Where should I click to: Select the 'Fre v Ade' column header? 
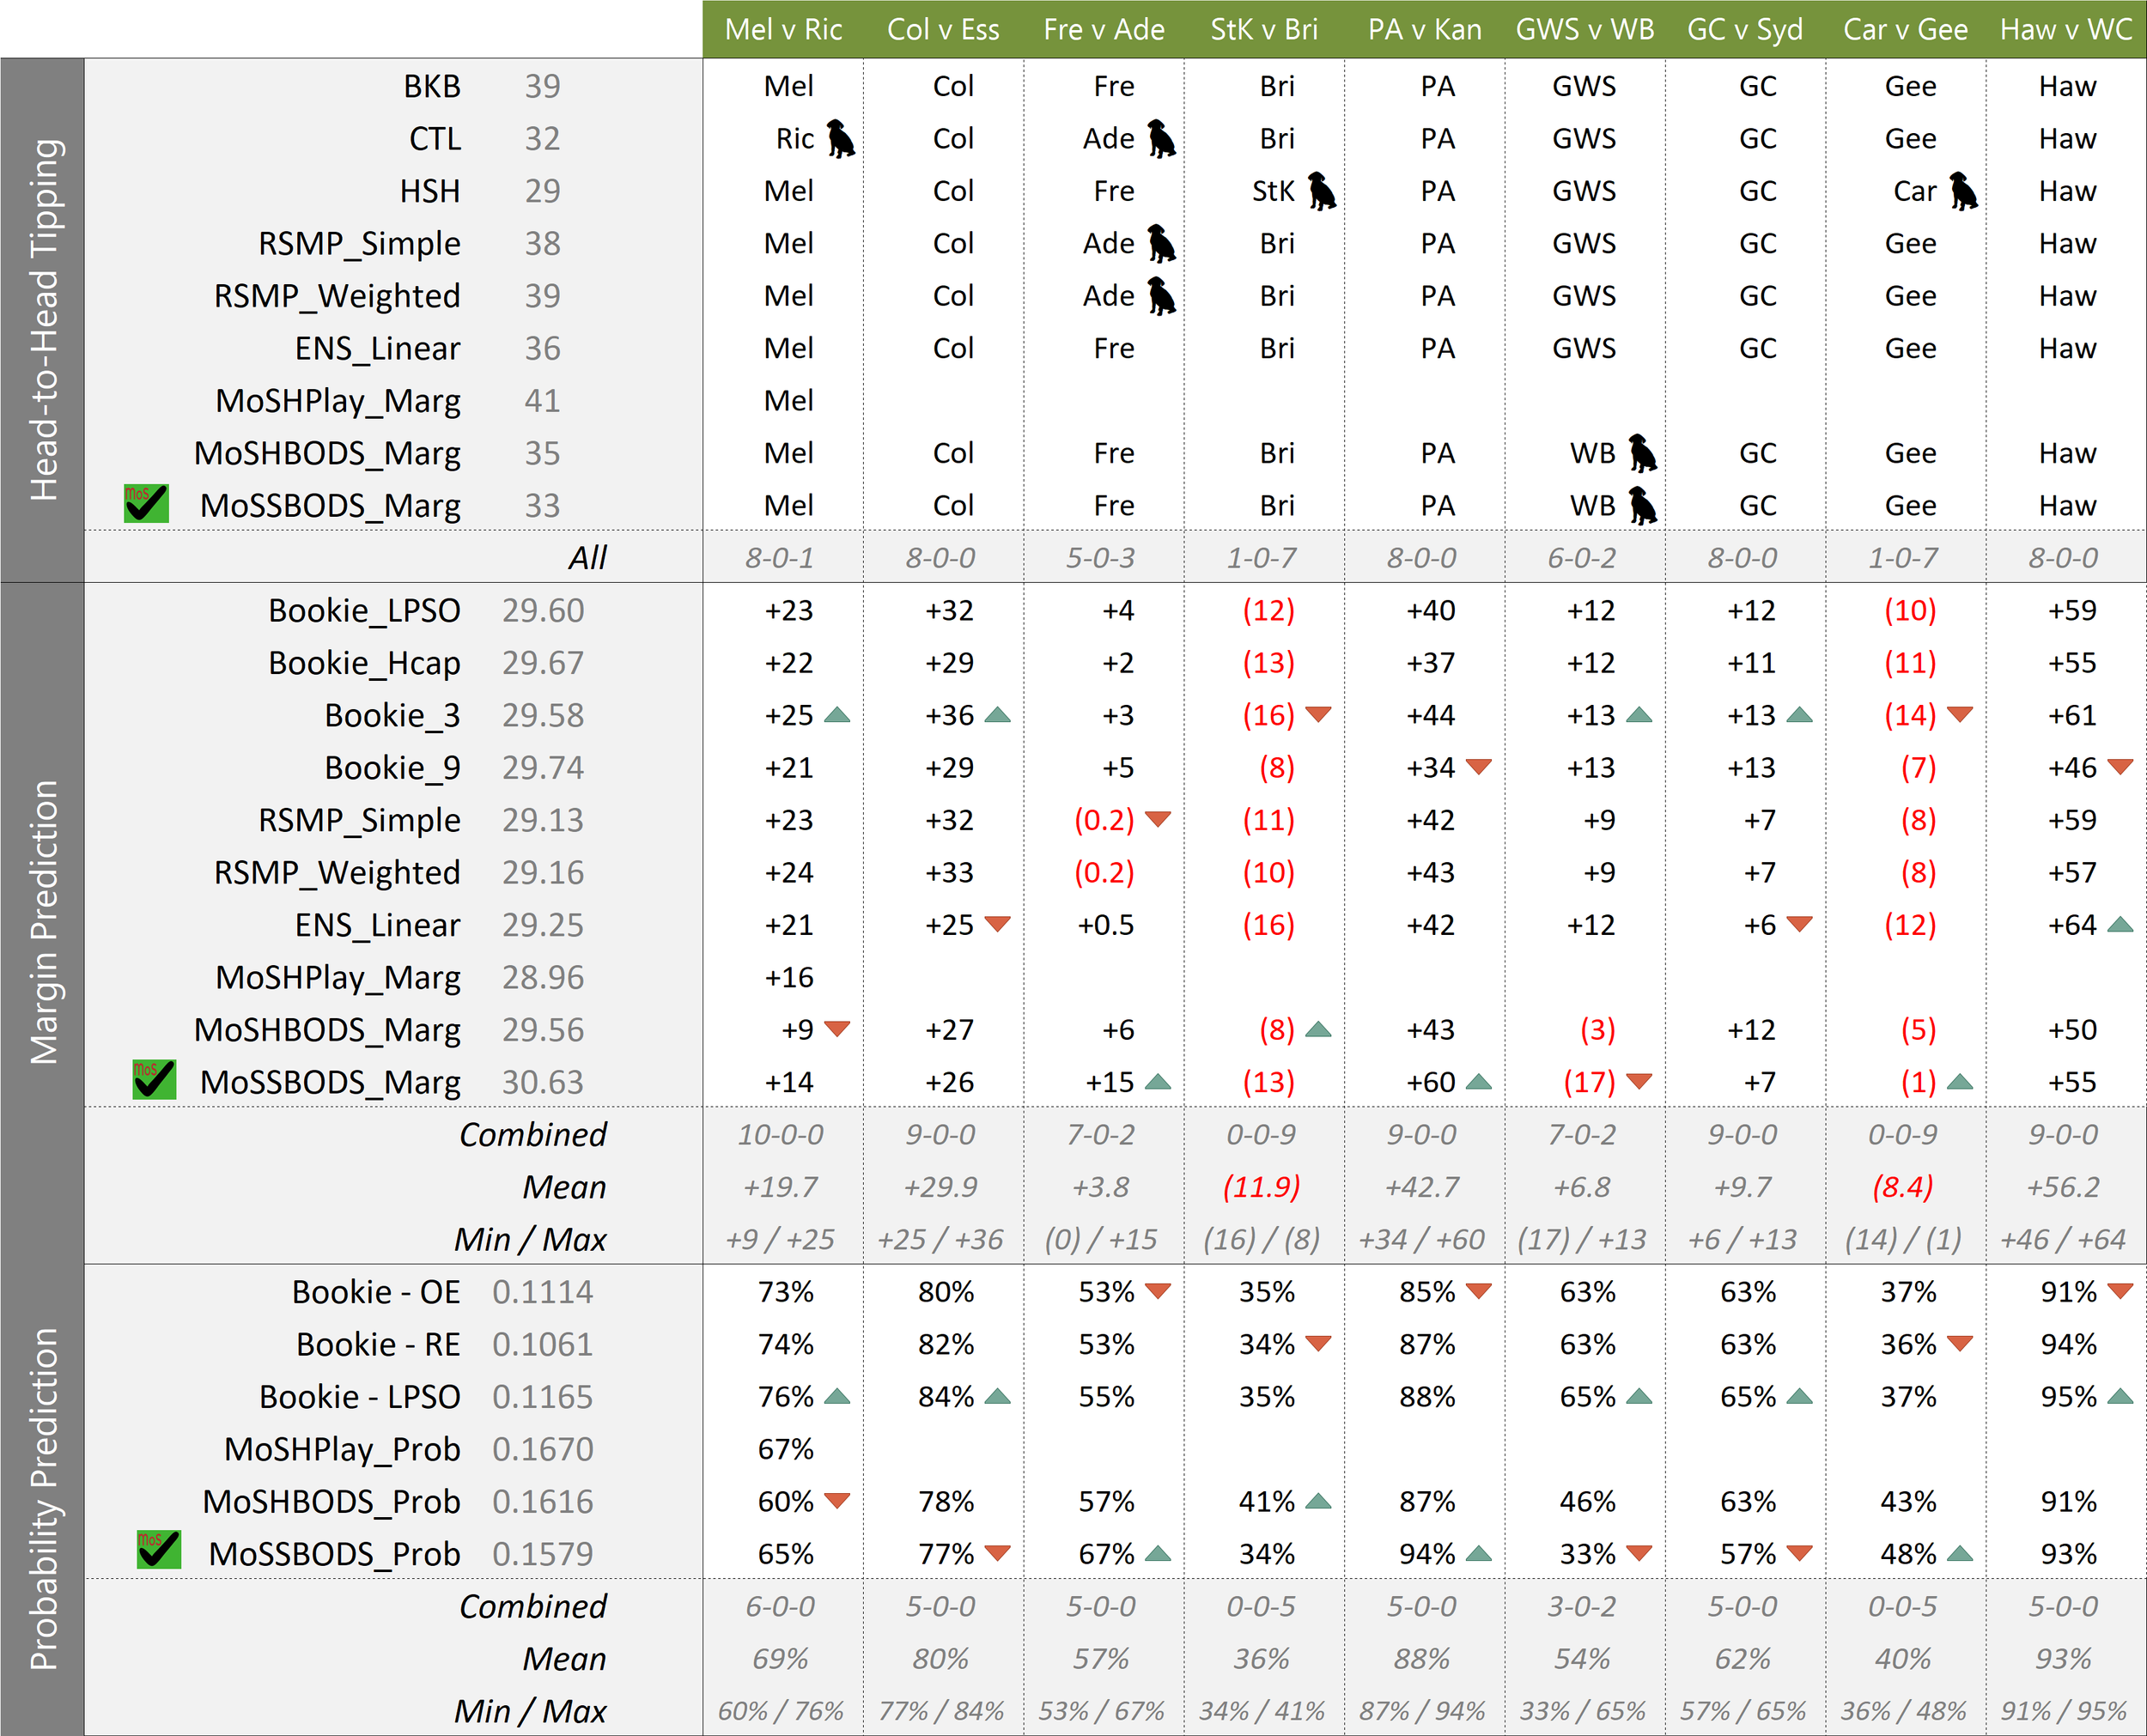click(1104, 30)
